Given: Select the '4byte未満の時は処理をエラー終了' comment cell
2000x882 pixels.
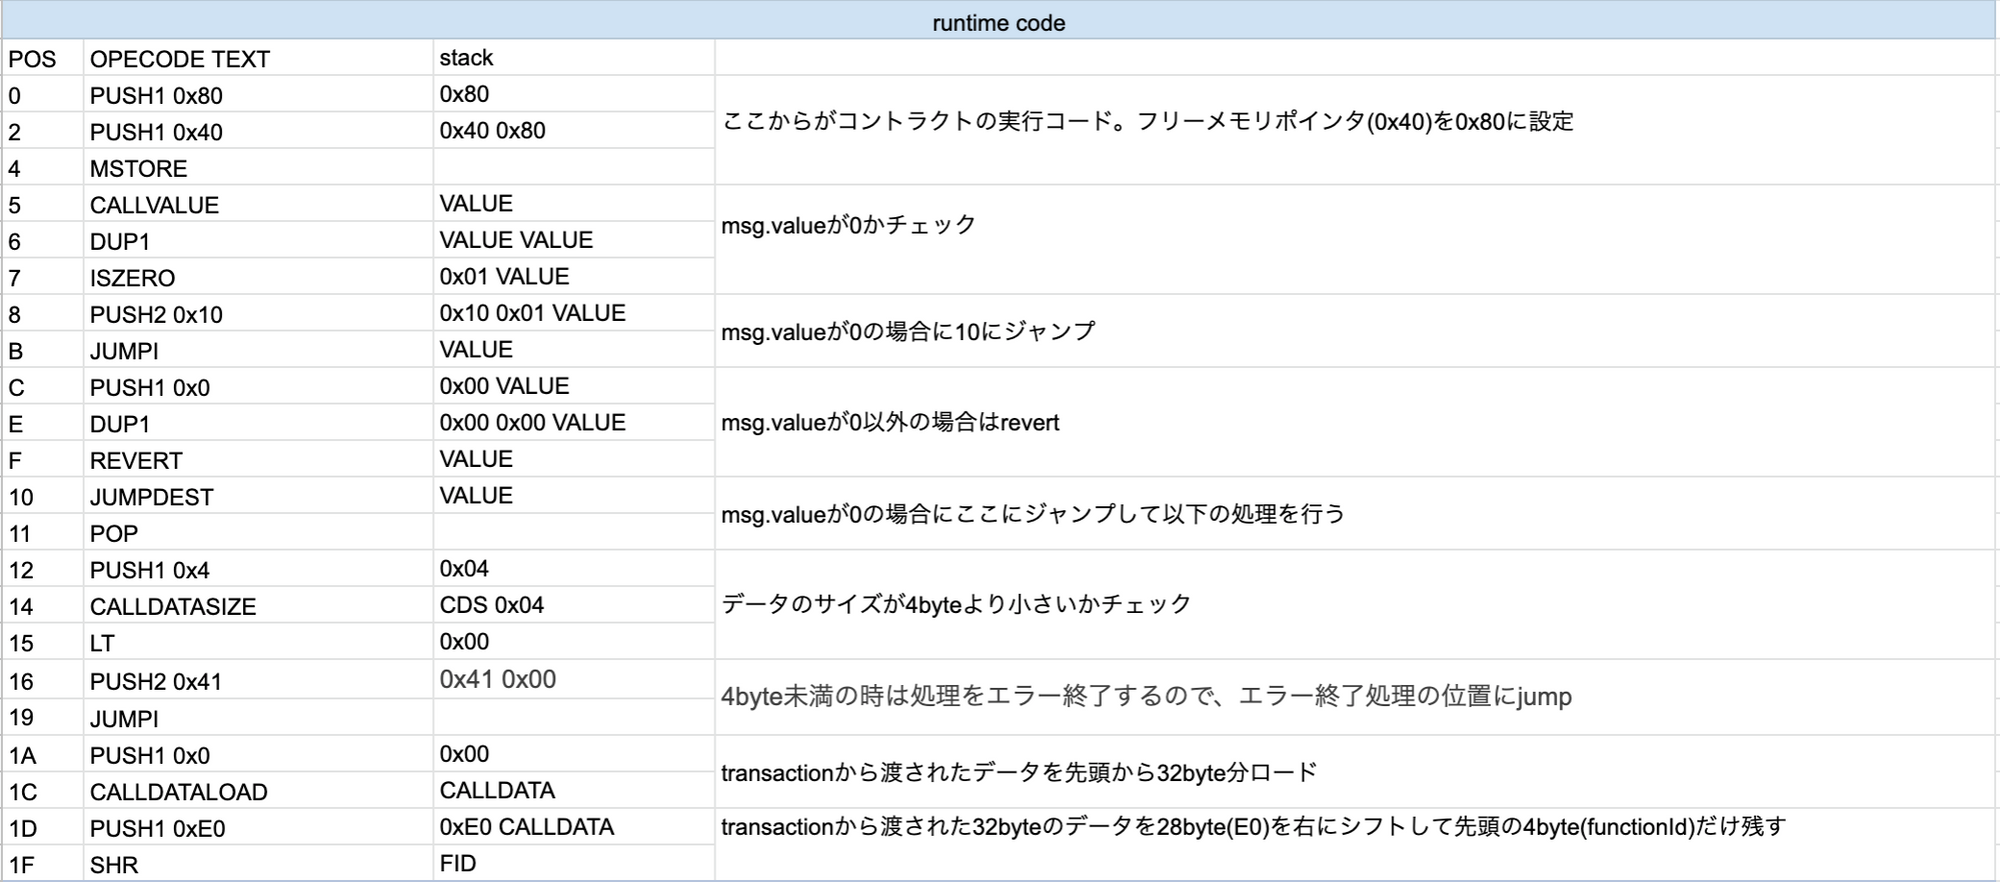Looking at the screenshot, I should point(1355,697).
